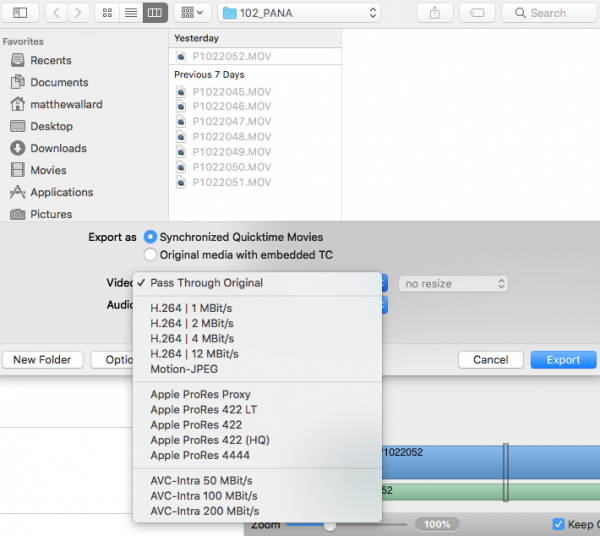Screen dimensions: 600x536
Task: Toggle the Keep checkbox near zoom
Action: [559, 524]
